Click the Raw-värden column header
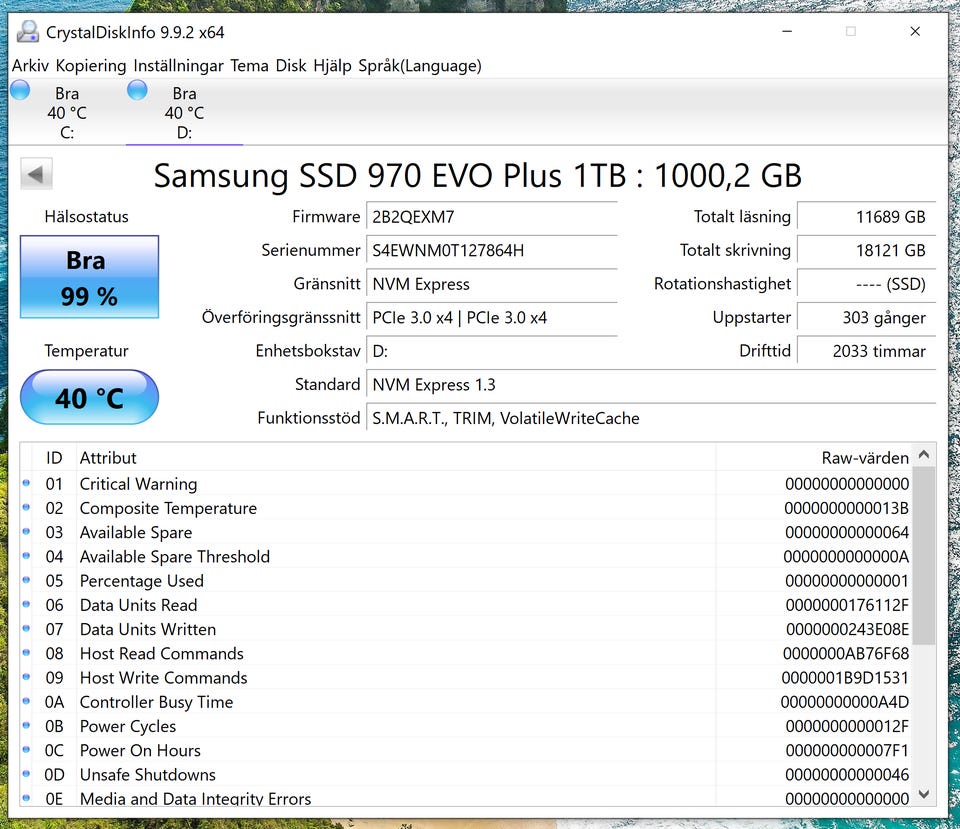Viewport: 960px width, 829px height. pyautogui.click(x=814, y=458)
